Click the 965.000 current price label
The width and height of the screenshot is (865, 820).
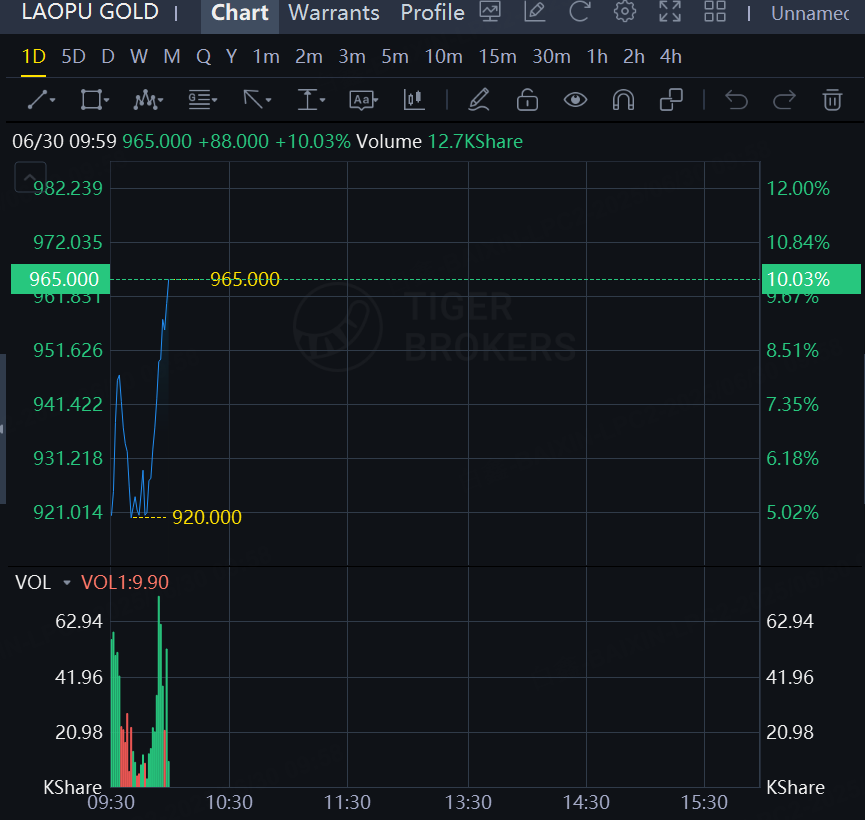[55, 279]
